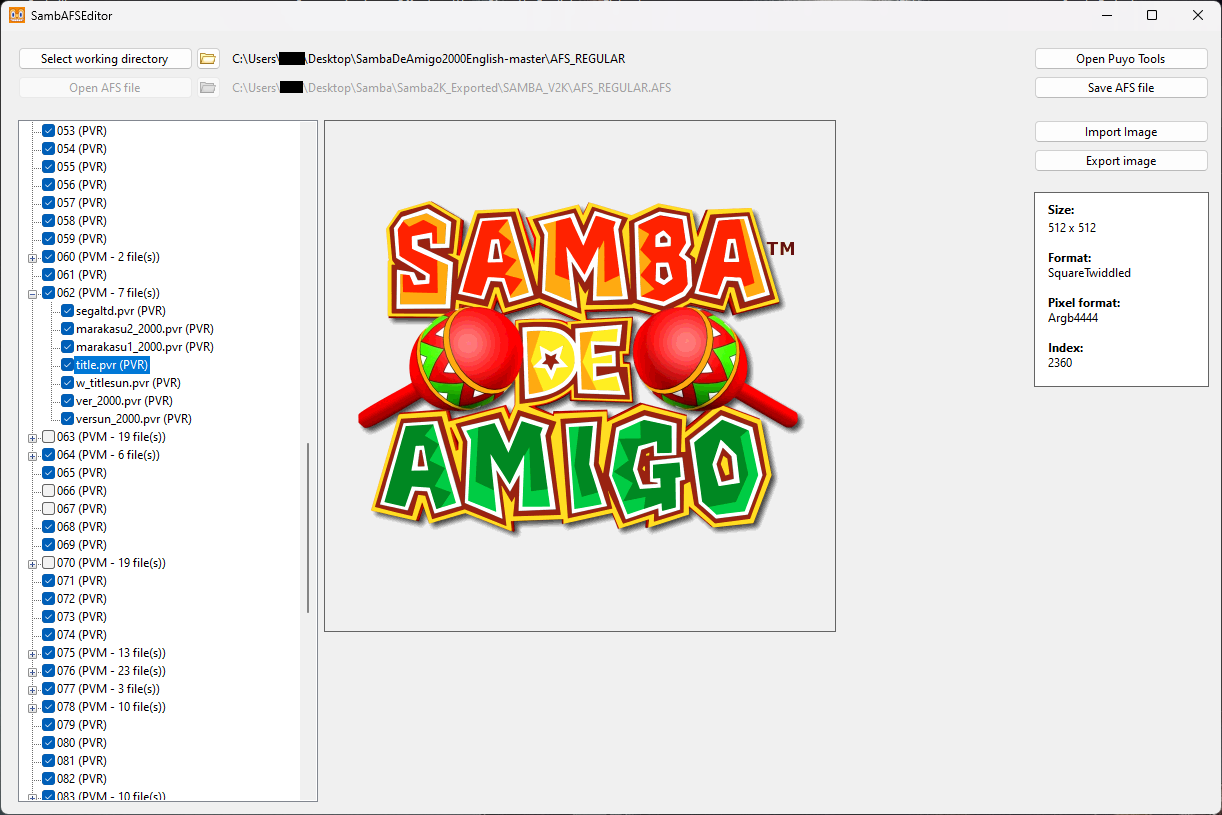
Task: Click the index value '2360'
Action: coord(1060,363)
